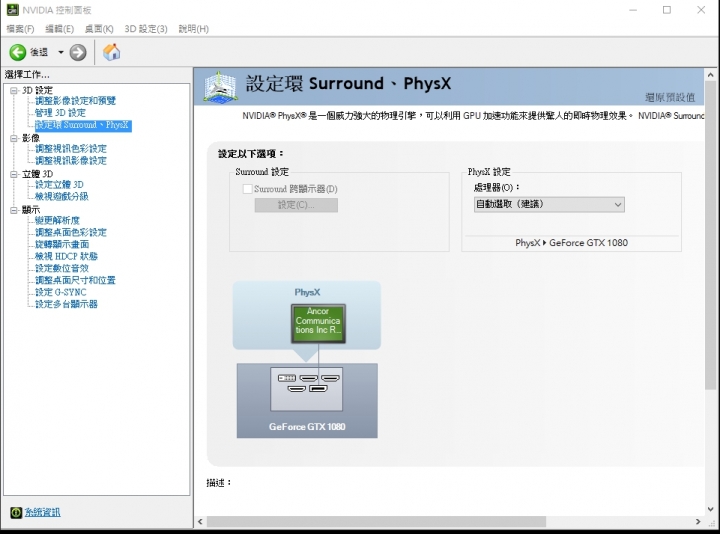
Task: Open the 系統資訊 link
Action: [x=42, y=512]
